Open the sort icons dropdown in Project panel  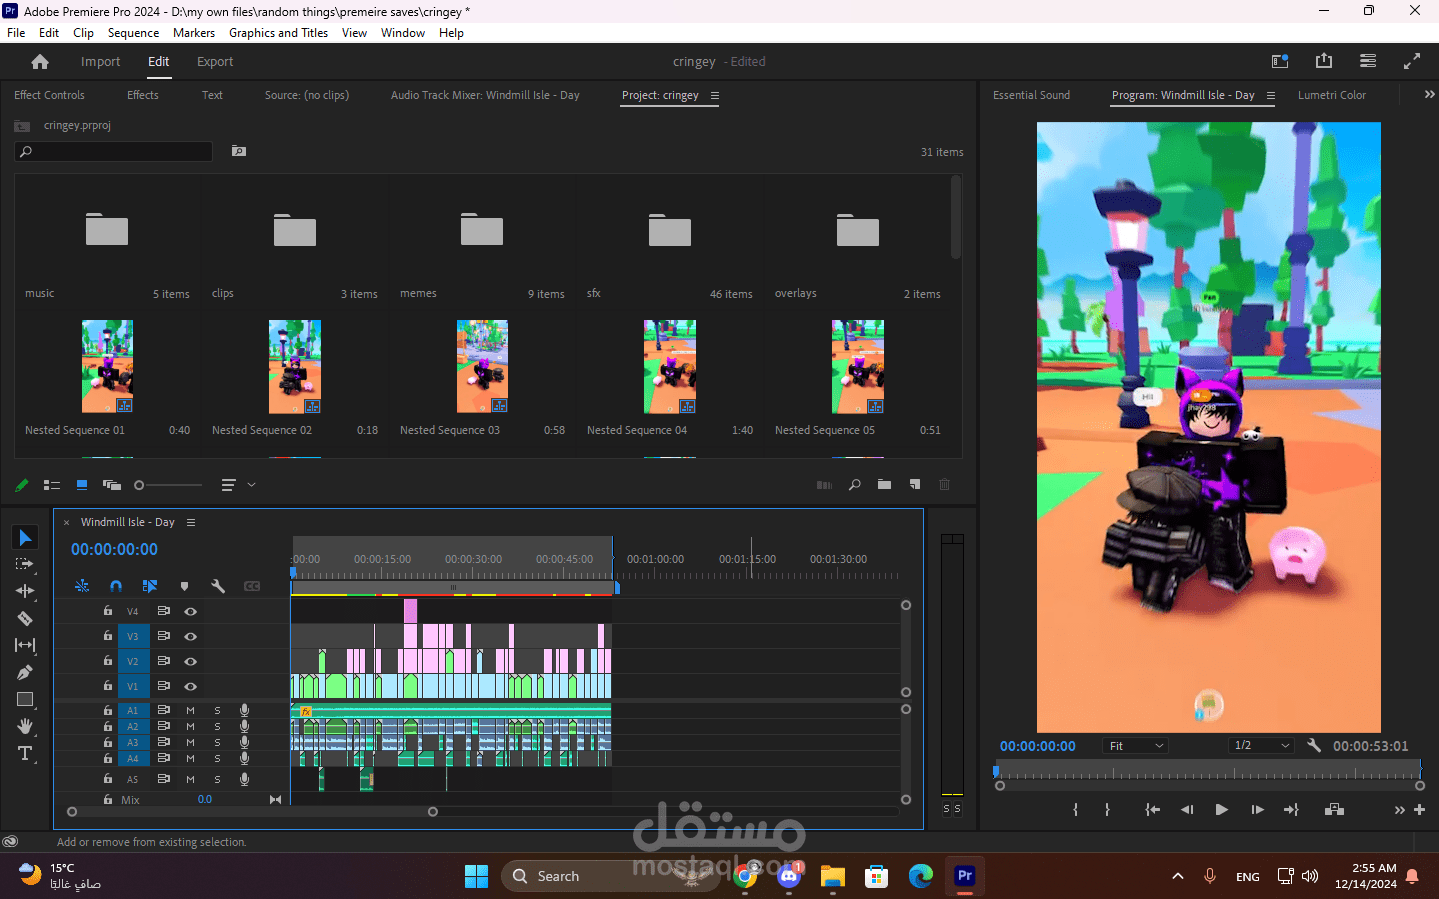238,485
